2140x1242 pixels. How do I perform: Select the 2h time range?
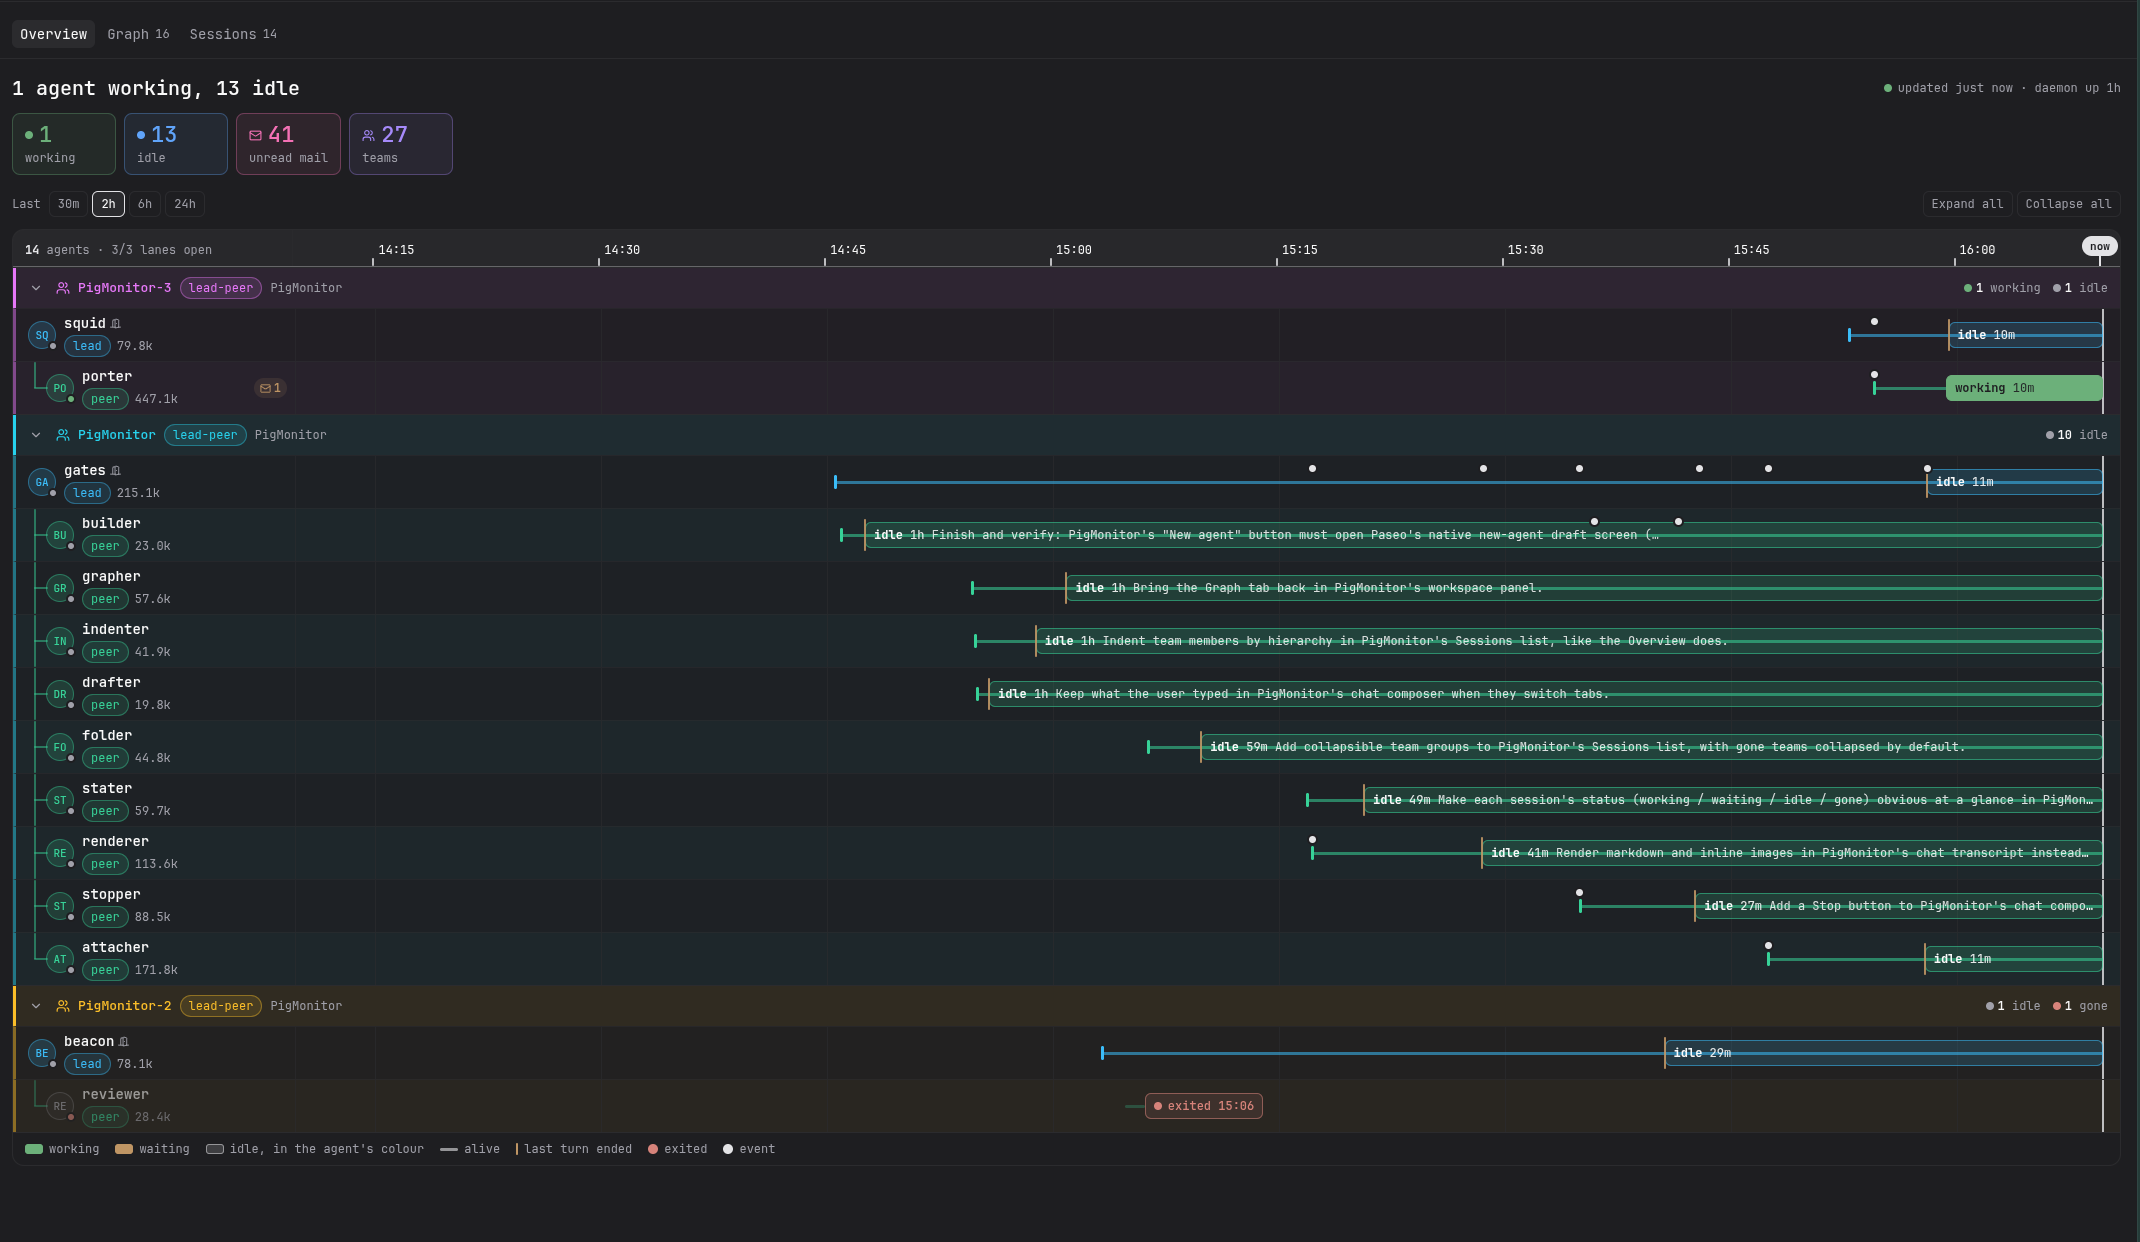(x=108, y=204)
